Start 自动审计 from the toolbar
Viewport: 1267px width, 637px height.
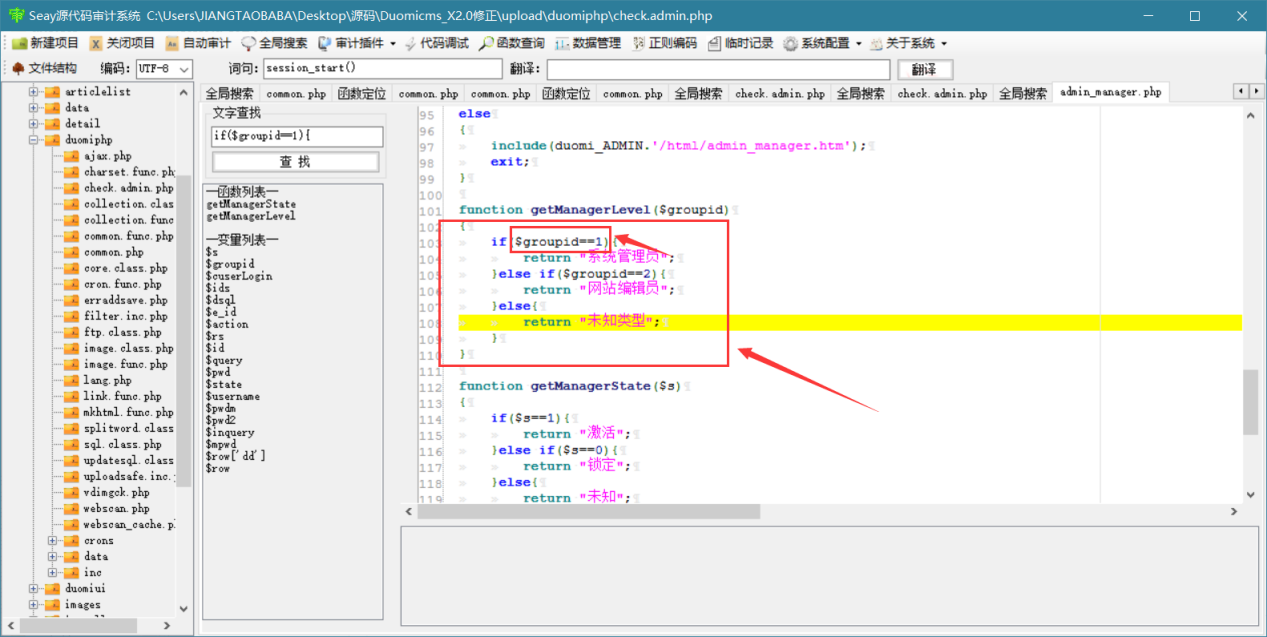[x=198, y=43]
